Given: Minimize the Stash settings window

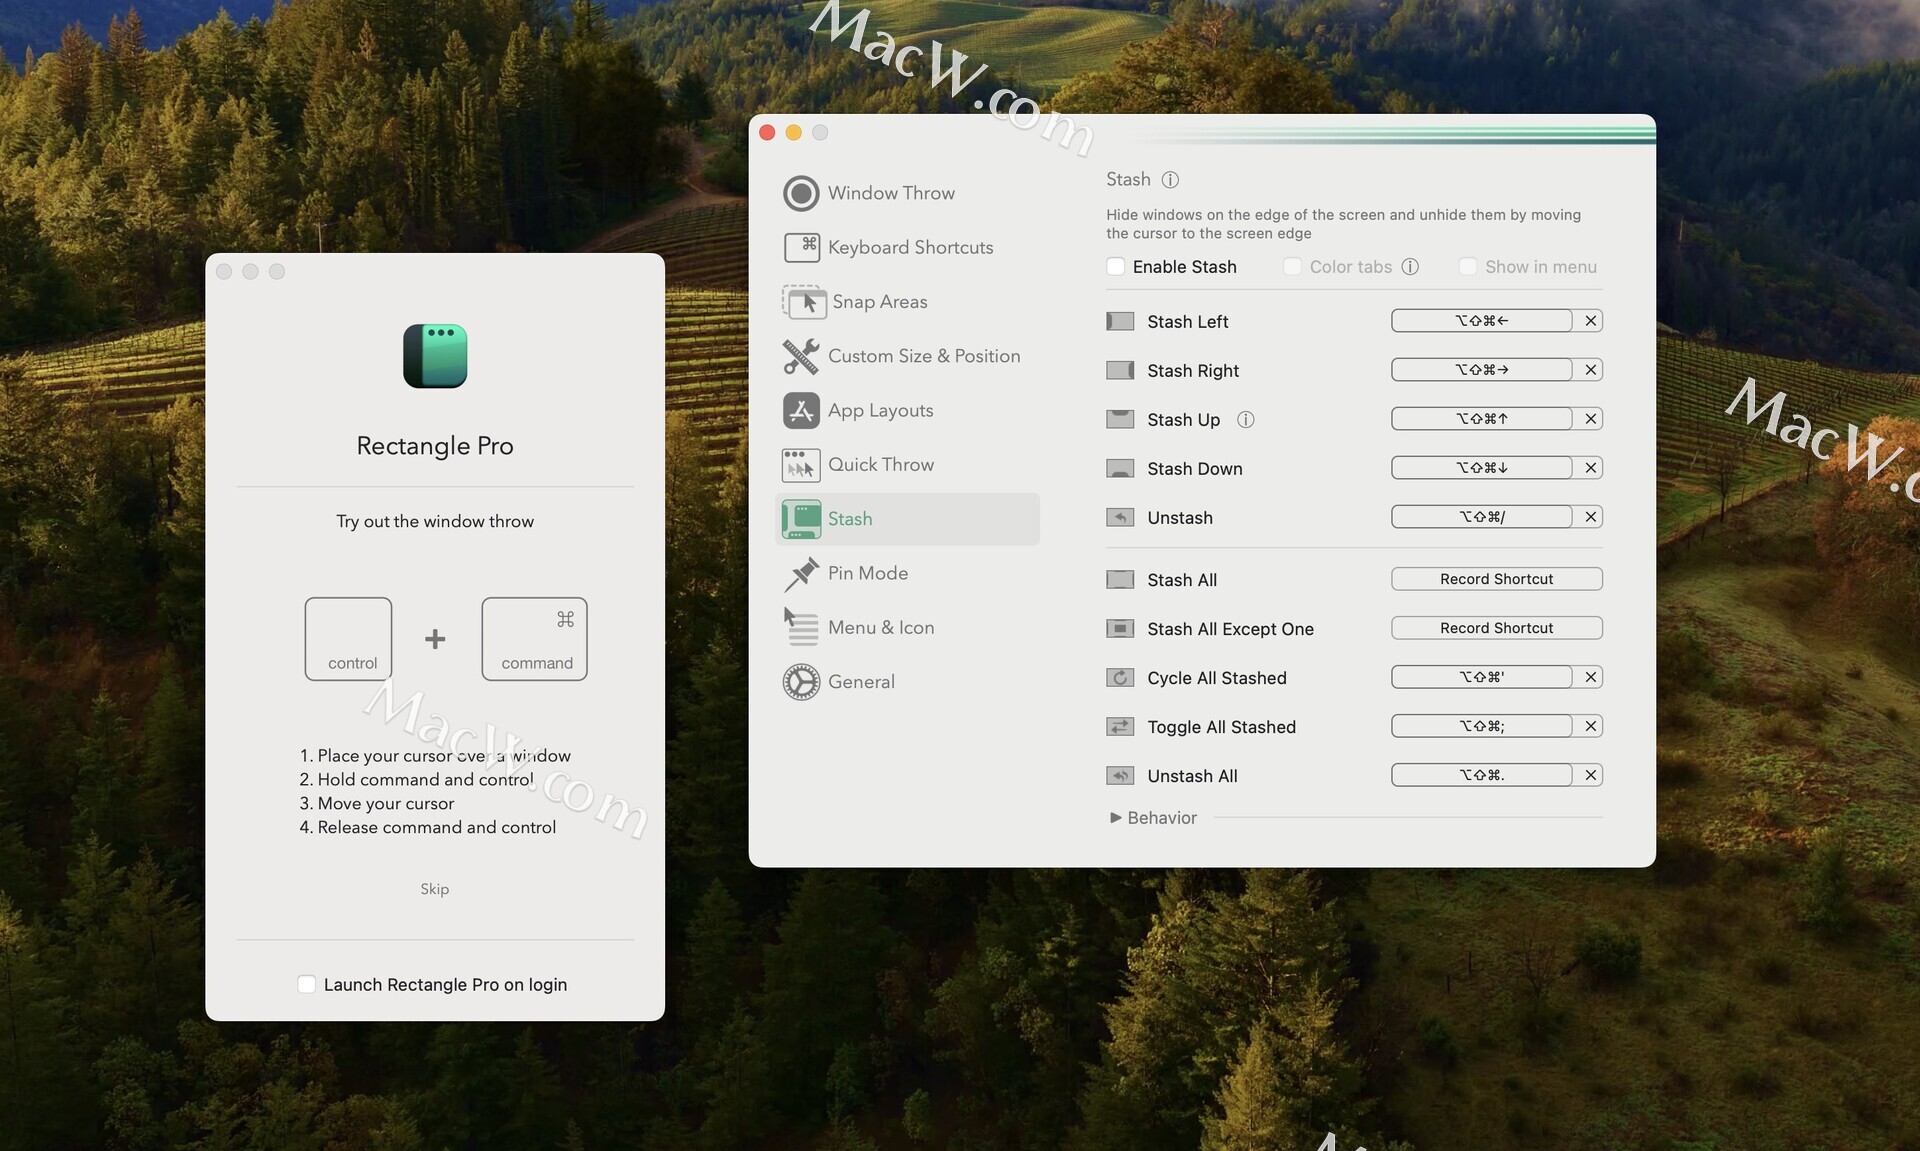Looking at the screenshot, I should tap(794, 133).
